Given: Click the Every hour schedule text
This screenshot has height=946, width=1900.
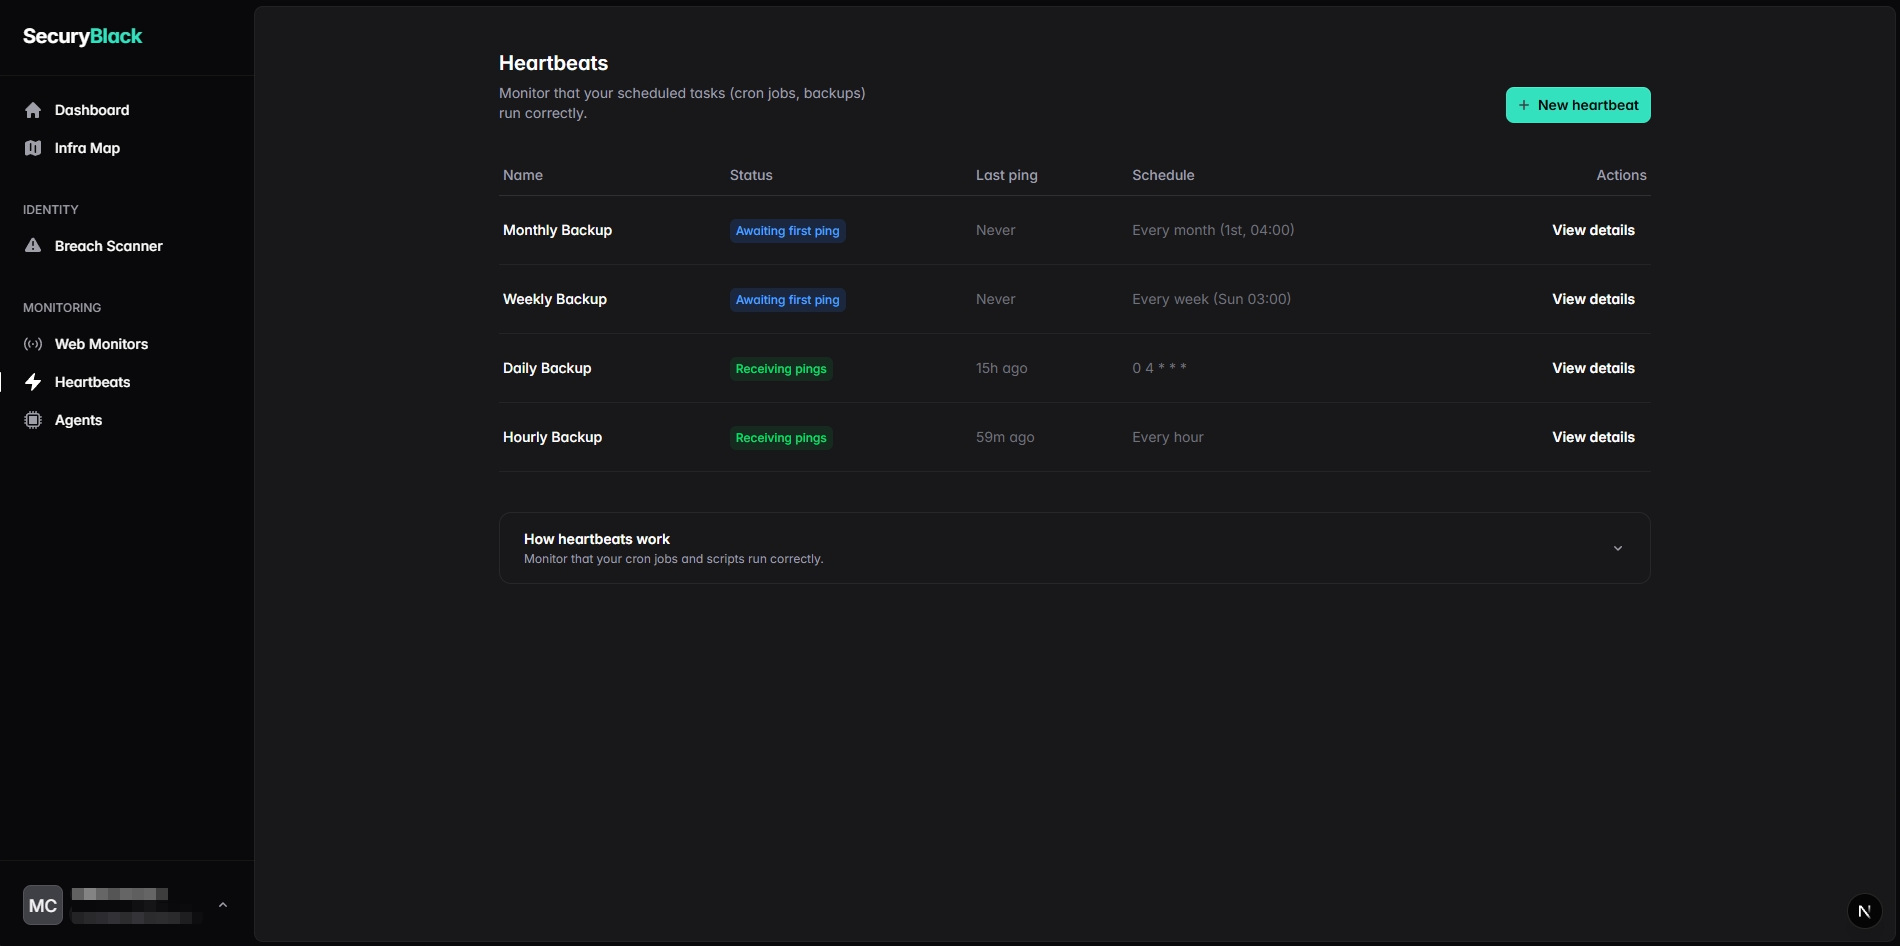Looking at the screenshot, I should point(1168,437).
